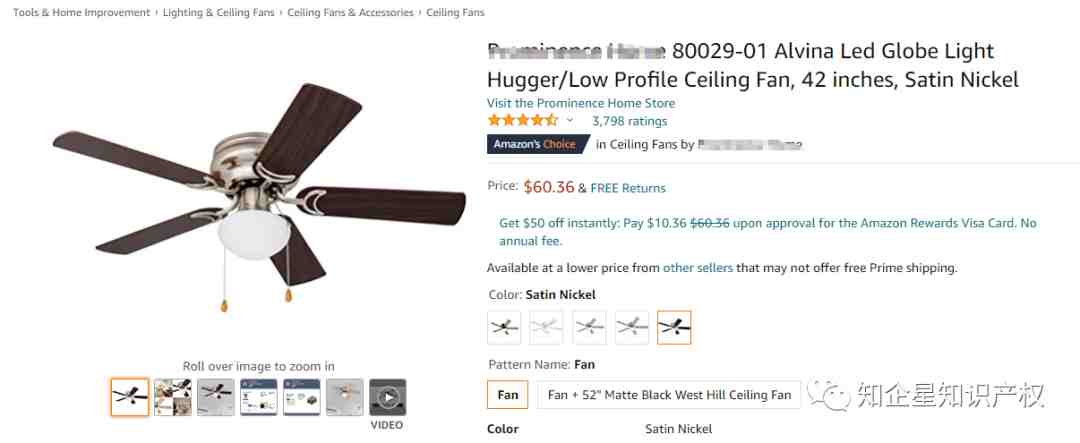Screen dimensions: 1080x443
Task: Pick the second white fan color swatch
Action: (546, 327)
